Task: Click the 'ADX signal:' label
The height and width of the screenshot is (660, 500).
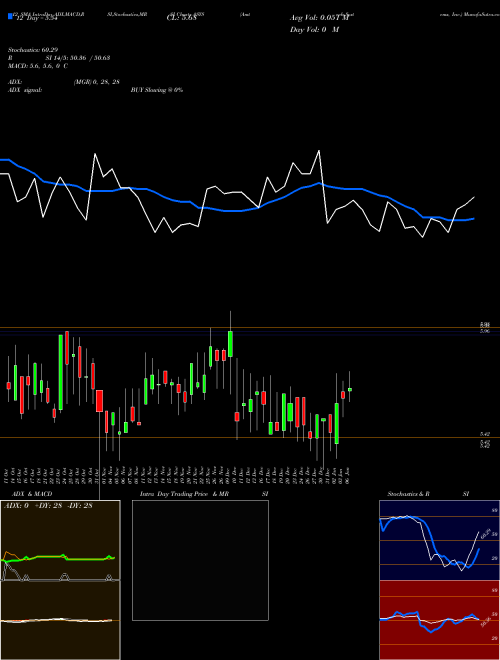Action: [x=25, y=90]
